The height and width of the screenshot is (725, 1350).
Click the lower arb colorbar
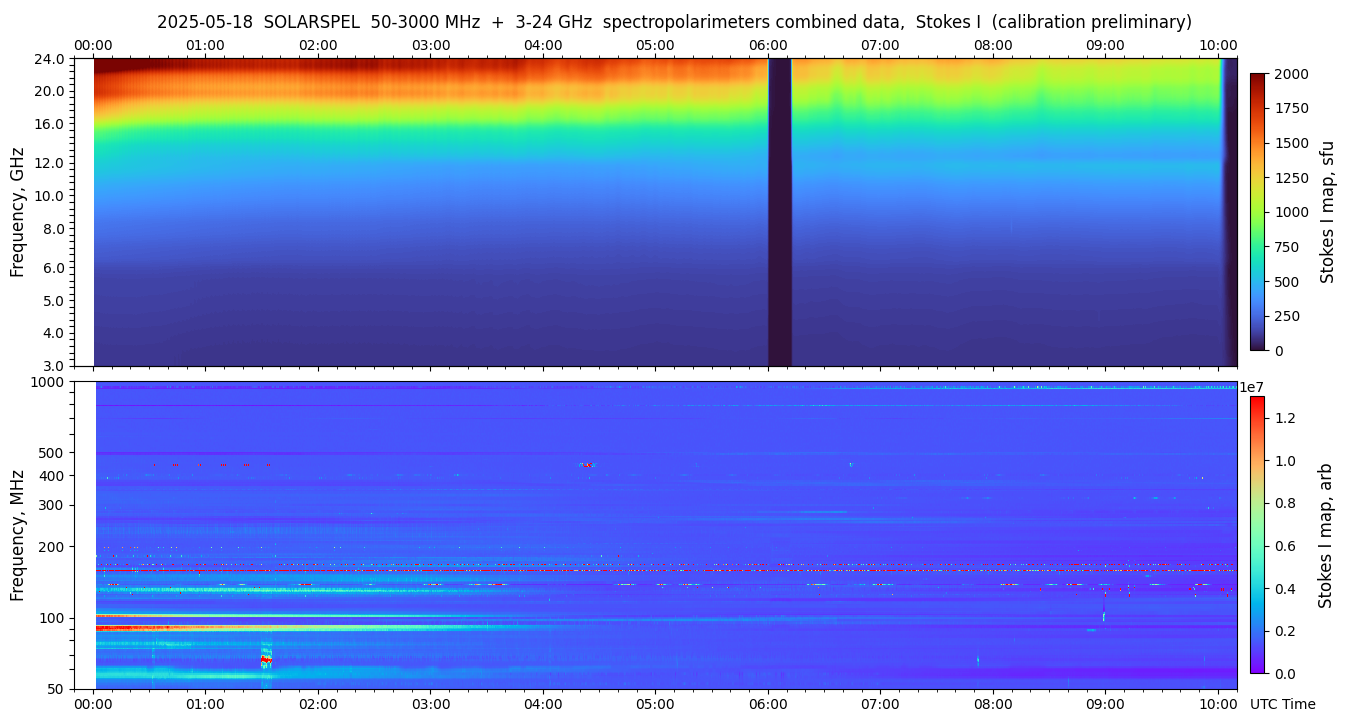tap(1257, 534)
